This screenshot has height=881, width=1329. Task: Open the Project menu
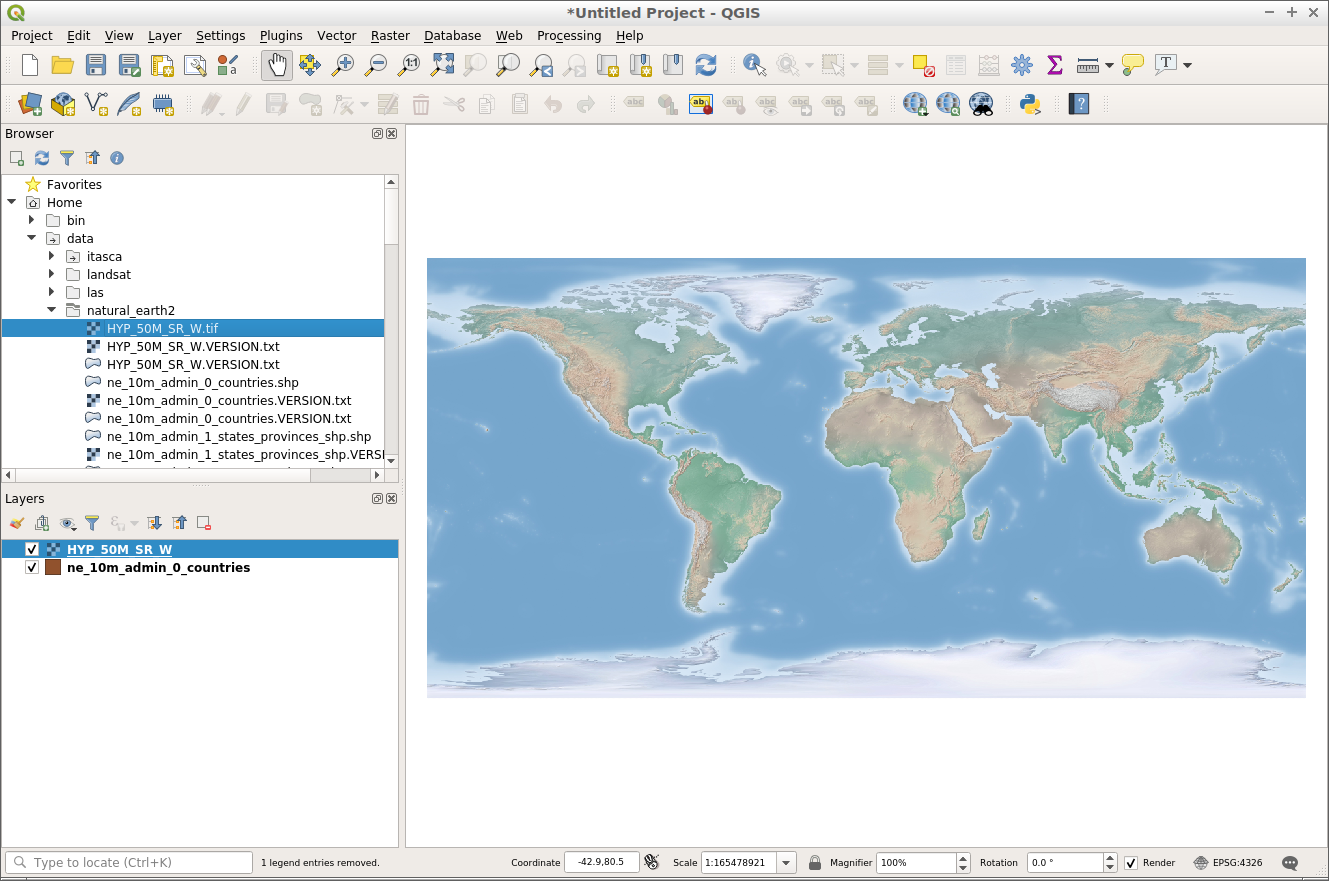[32, 35]
